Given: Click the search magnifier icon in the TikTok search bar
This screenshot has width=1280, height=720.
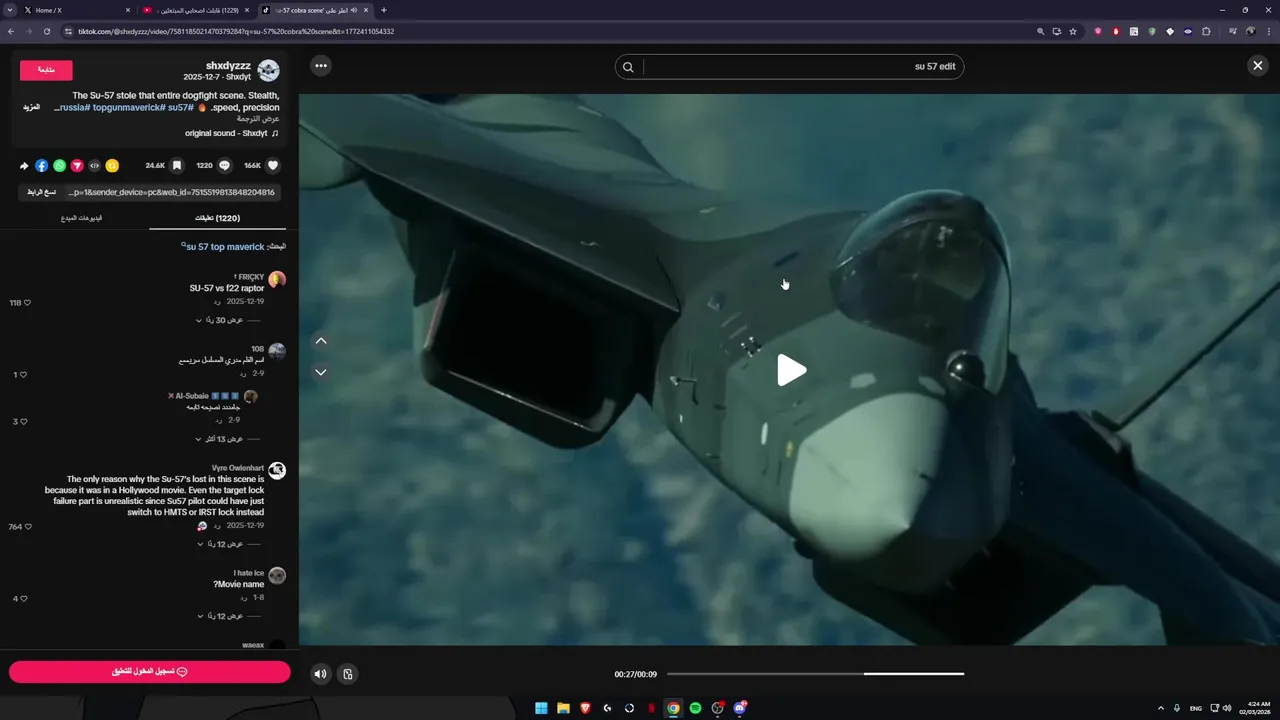Looking at the screenshot, I should point(628,67).
